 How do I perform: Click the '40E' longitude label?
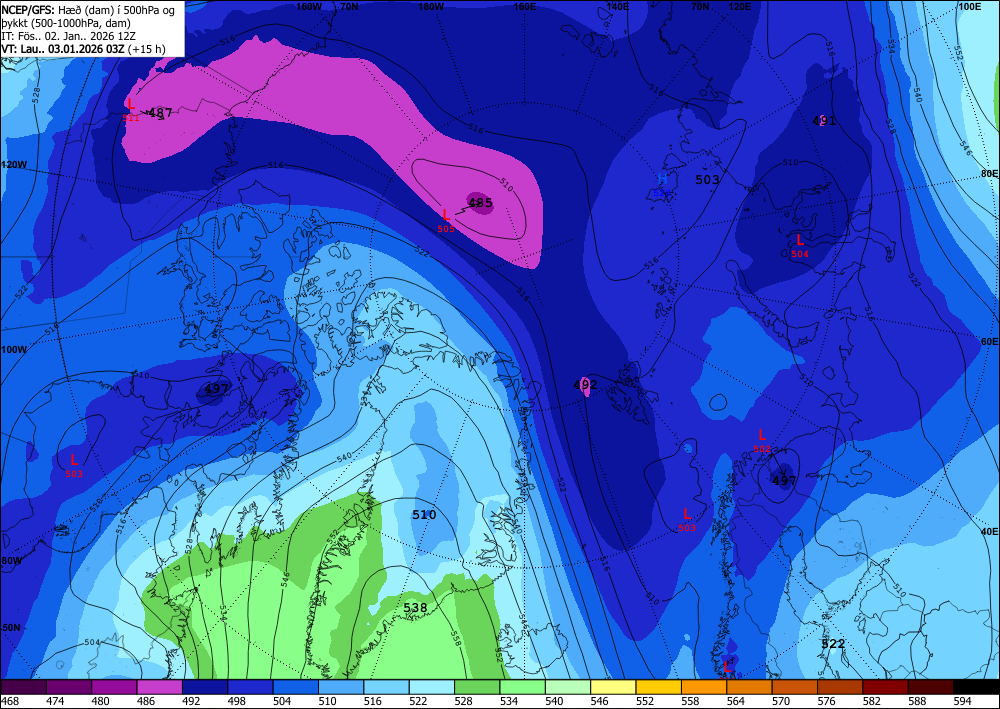(x=989, y=531)
